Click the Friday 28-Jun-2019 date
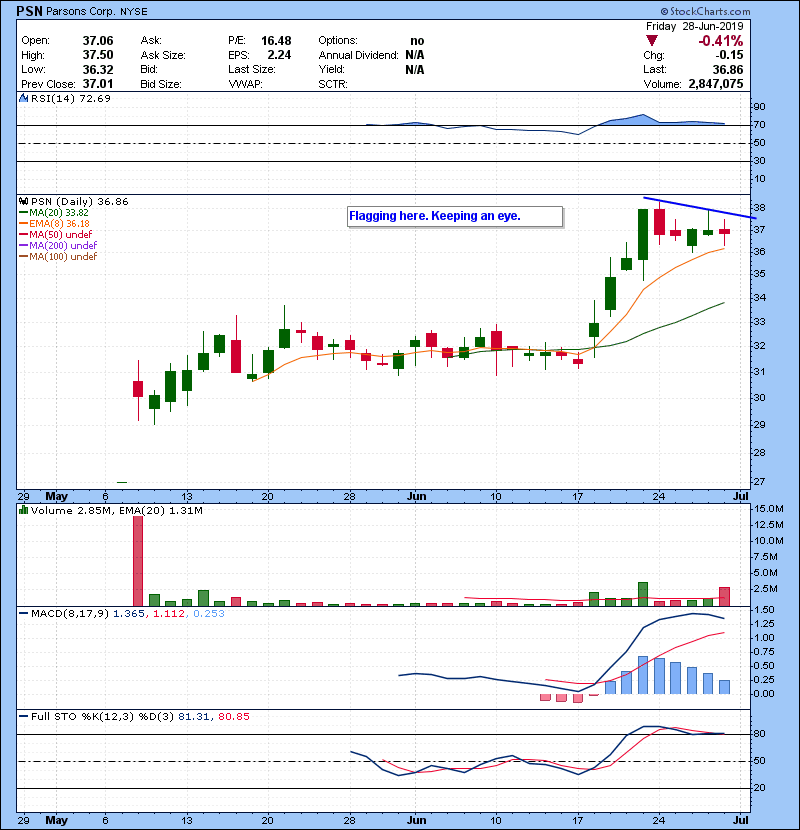Viewport: 800px width, 830px height. (x=694, y=26)
